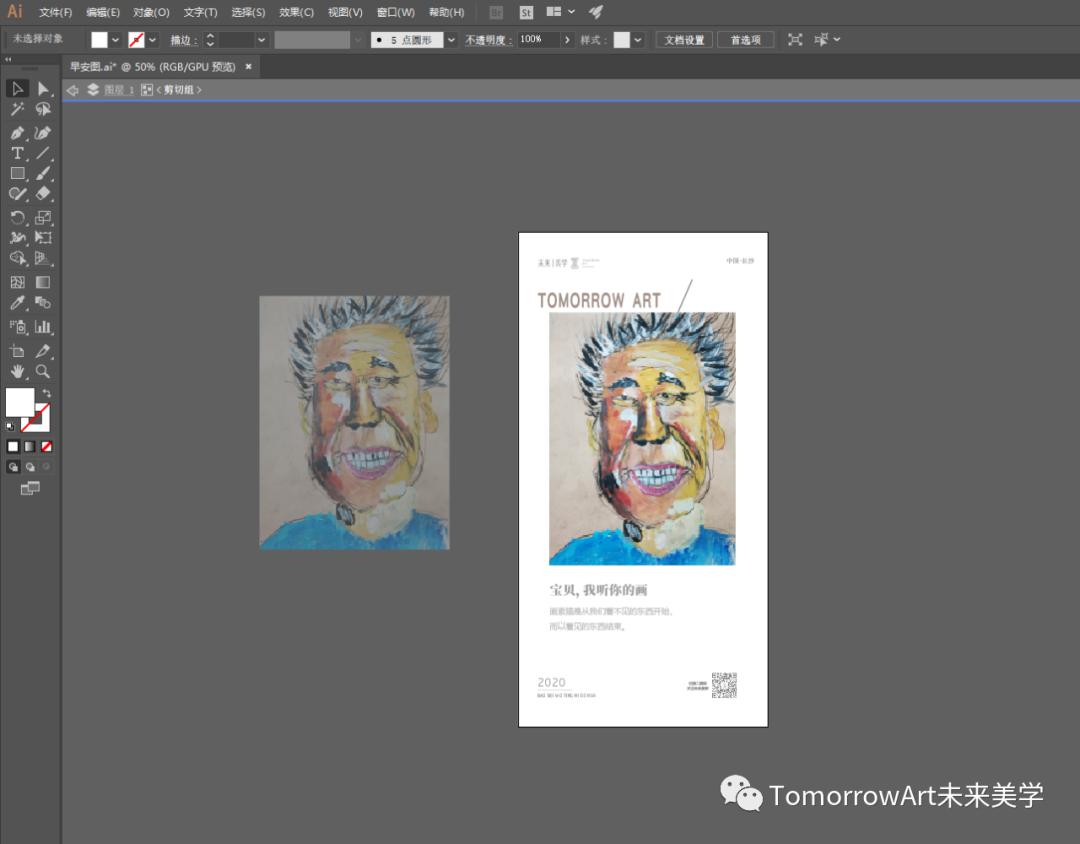Enable Draw Normal mode

click(x=13, y=466)
